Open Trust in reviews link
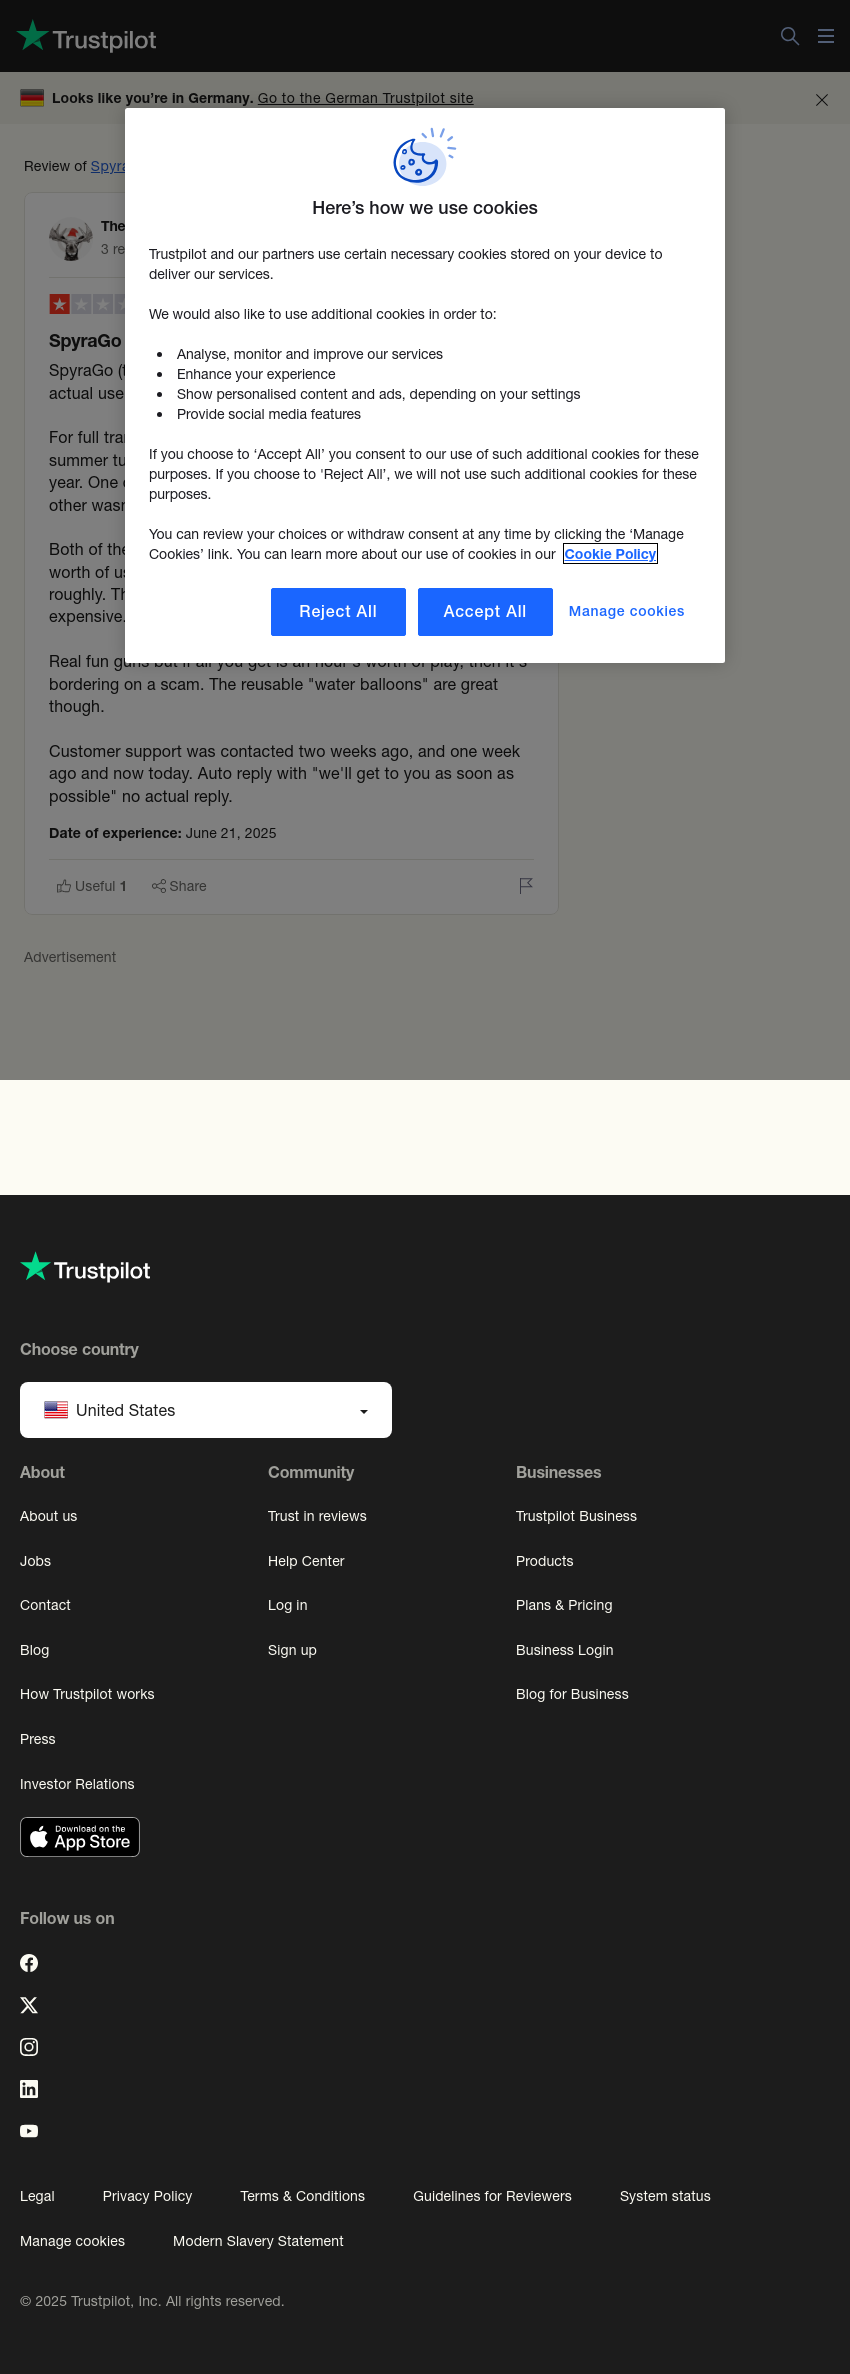The height and width of the screenshot is (2374, 850). click(x=317, y=1516)
